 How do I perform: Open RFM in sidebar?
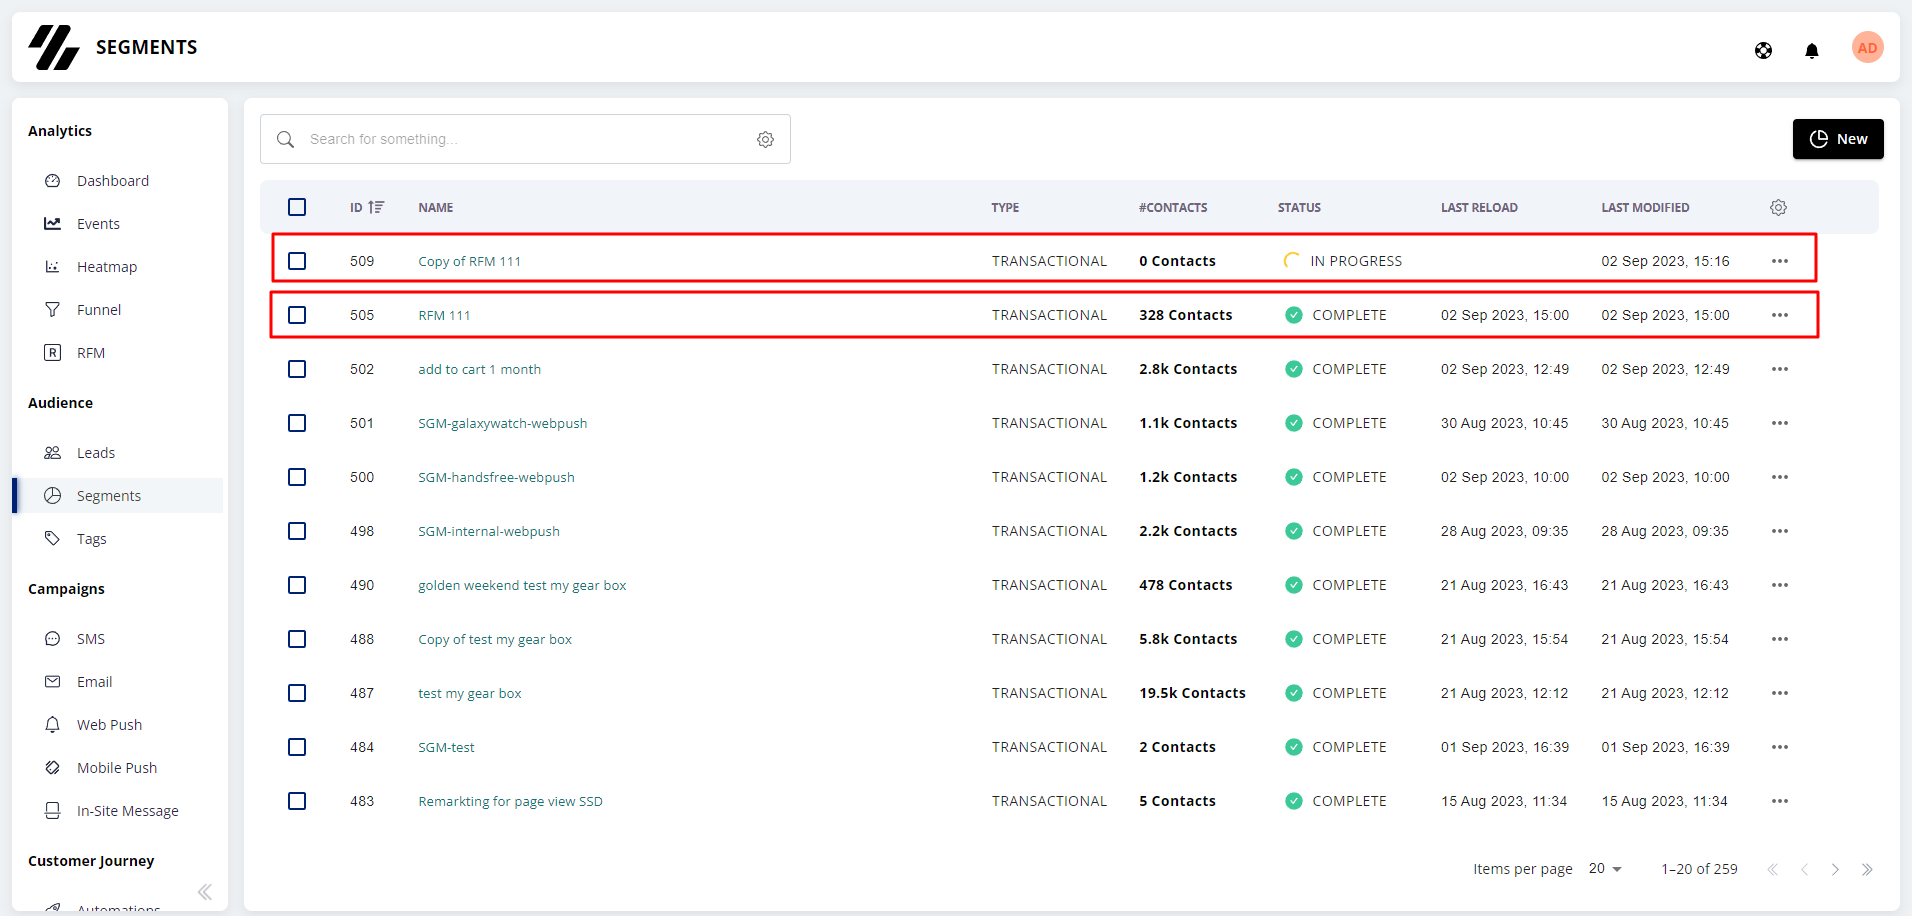91,353
